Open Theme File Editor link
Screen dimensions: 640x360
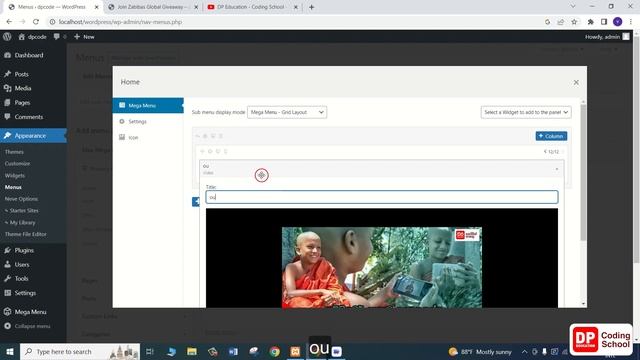tap(26, 234)
